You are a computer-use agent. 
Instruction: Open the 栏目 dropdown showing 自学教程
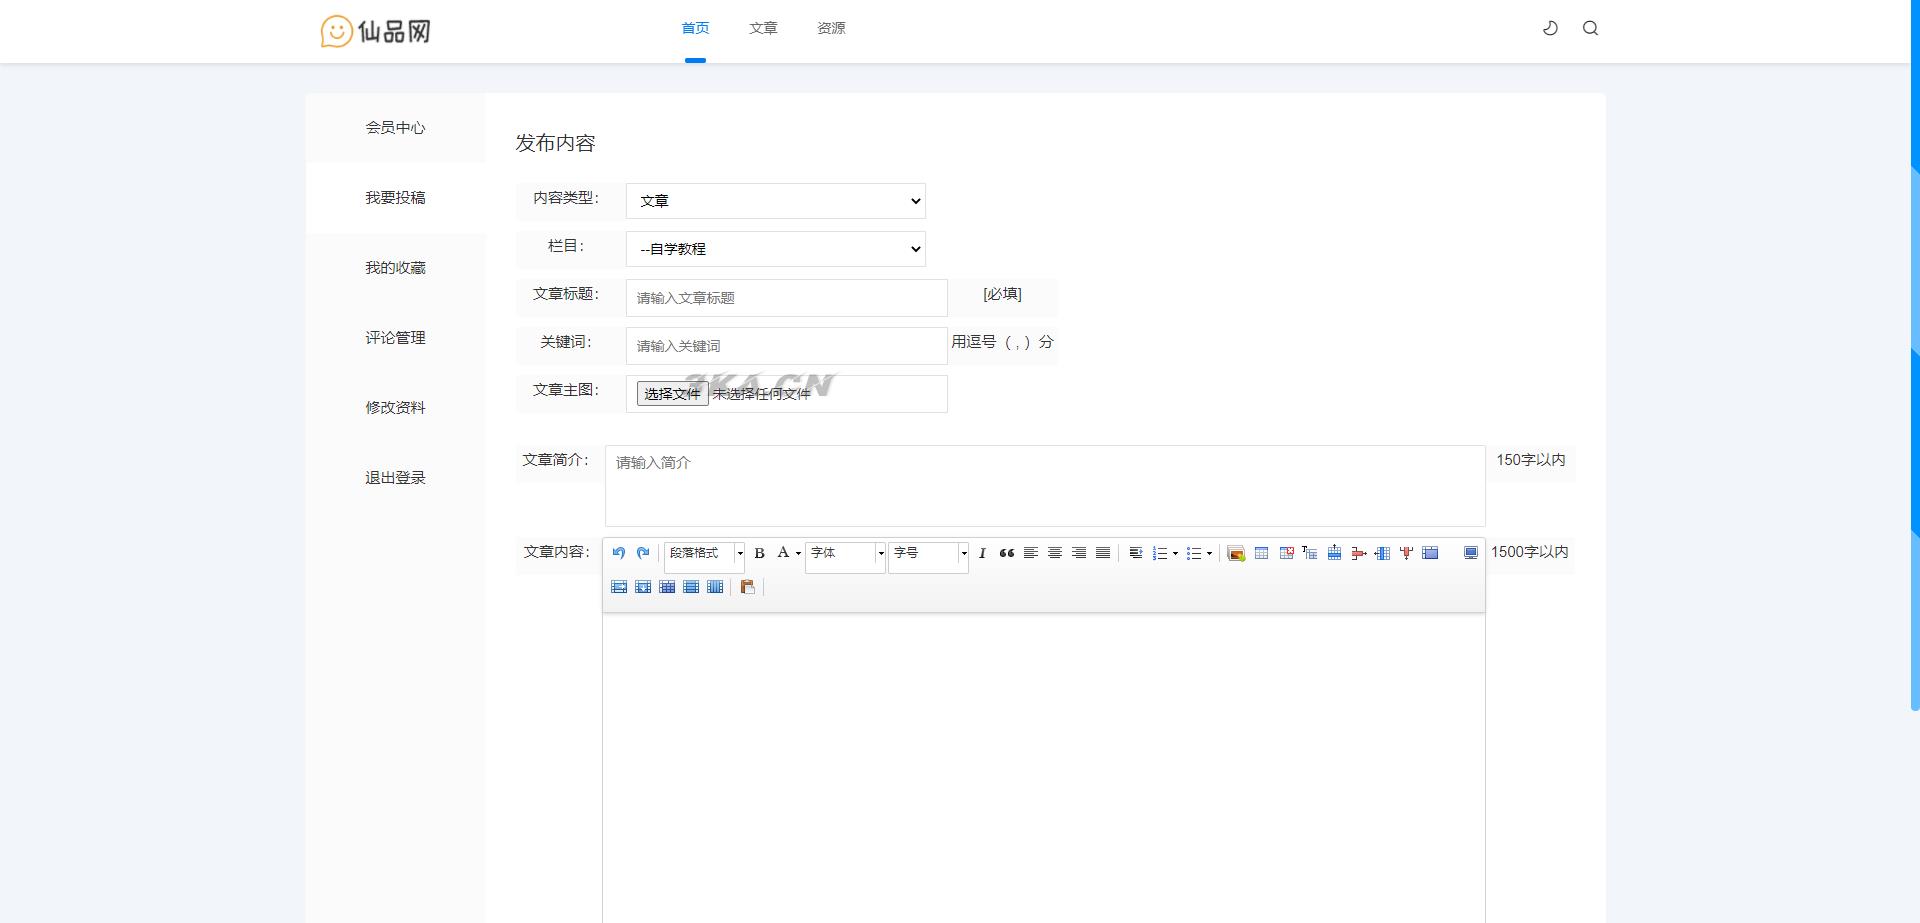coord(775,249)
